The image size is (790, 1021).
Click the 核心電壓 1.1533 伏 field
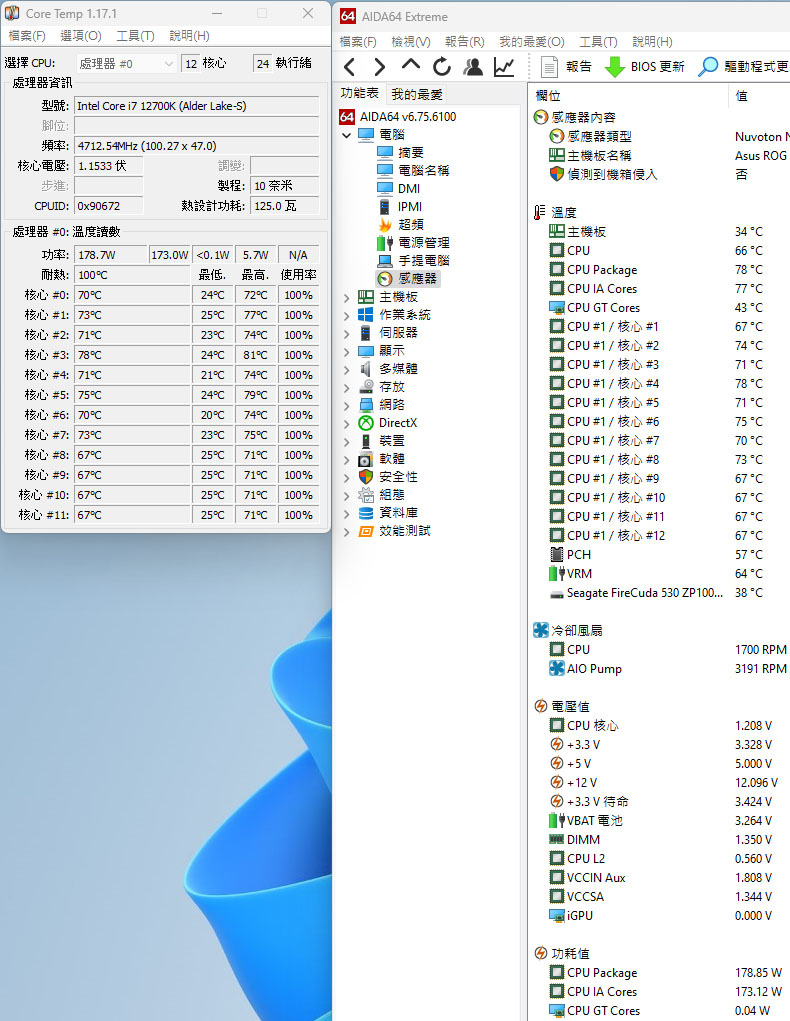click(x=109, y=166)
